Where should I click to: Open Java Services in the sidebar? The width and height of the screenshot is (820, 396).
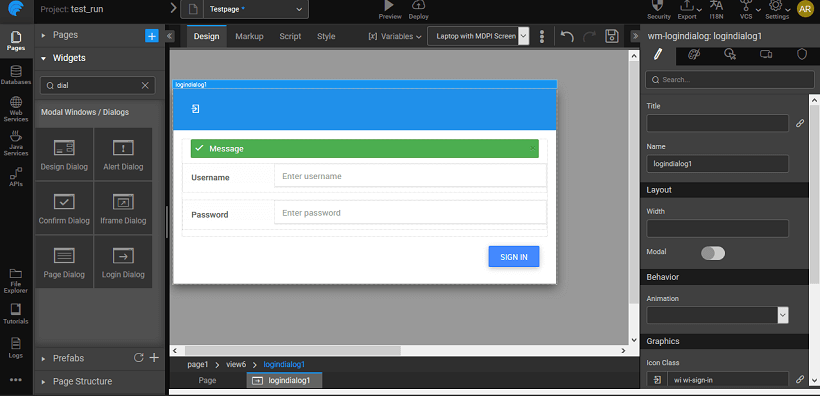click(16, 143)
